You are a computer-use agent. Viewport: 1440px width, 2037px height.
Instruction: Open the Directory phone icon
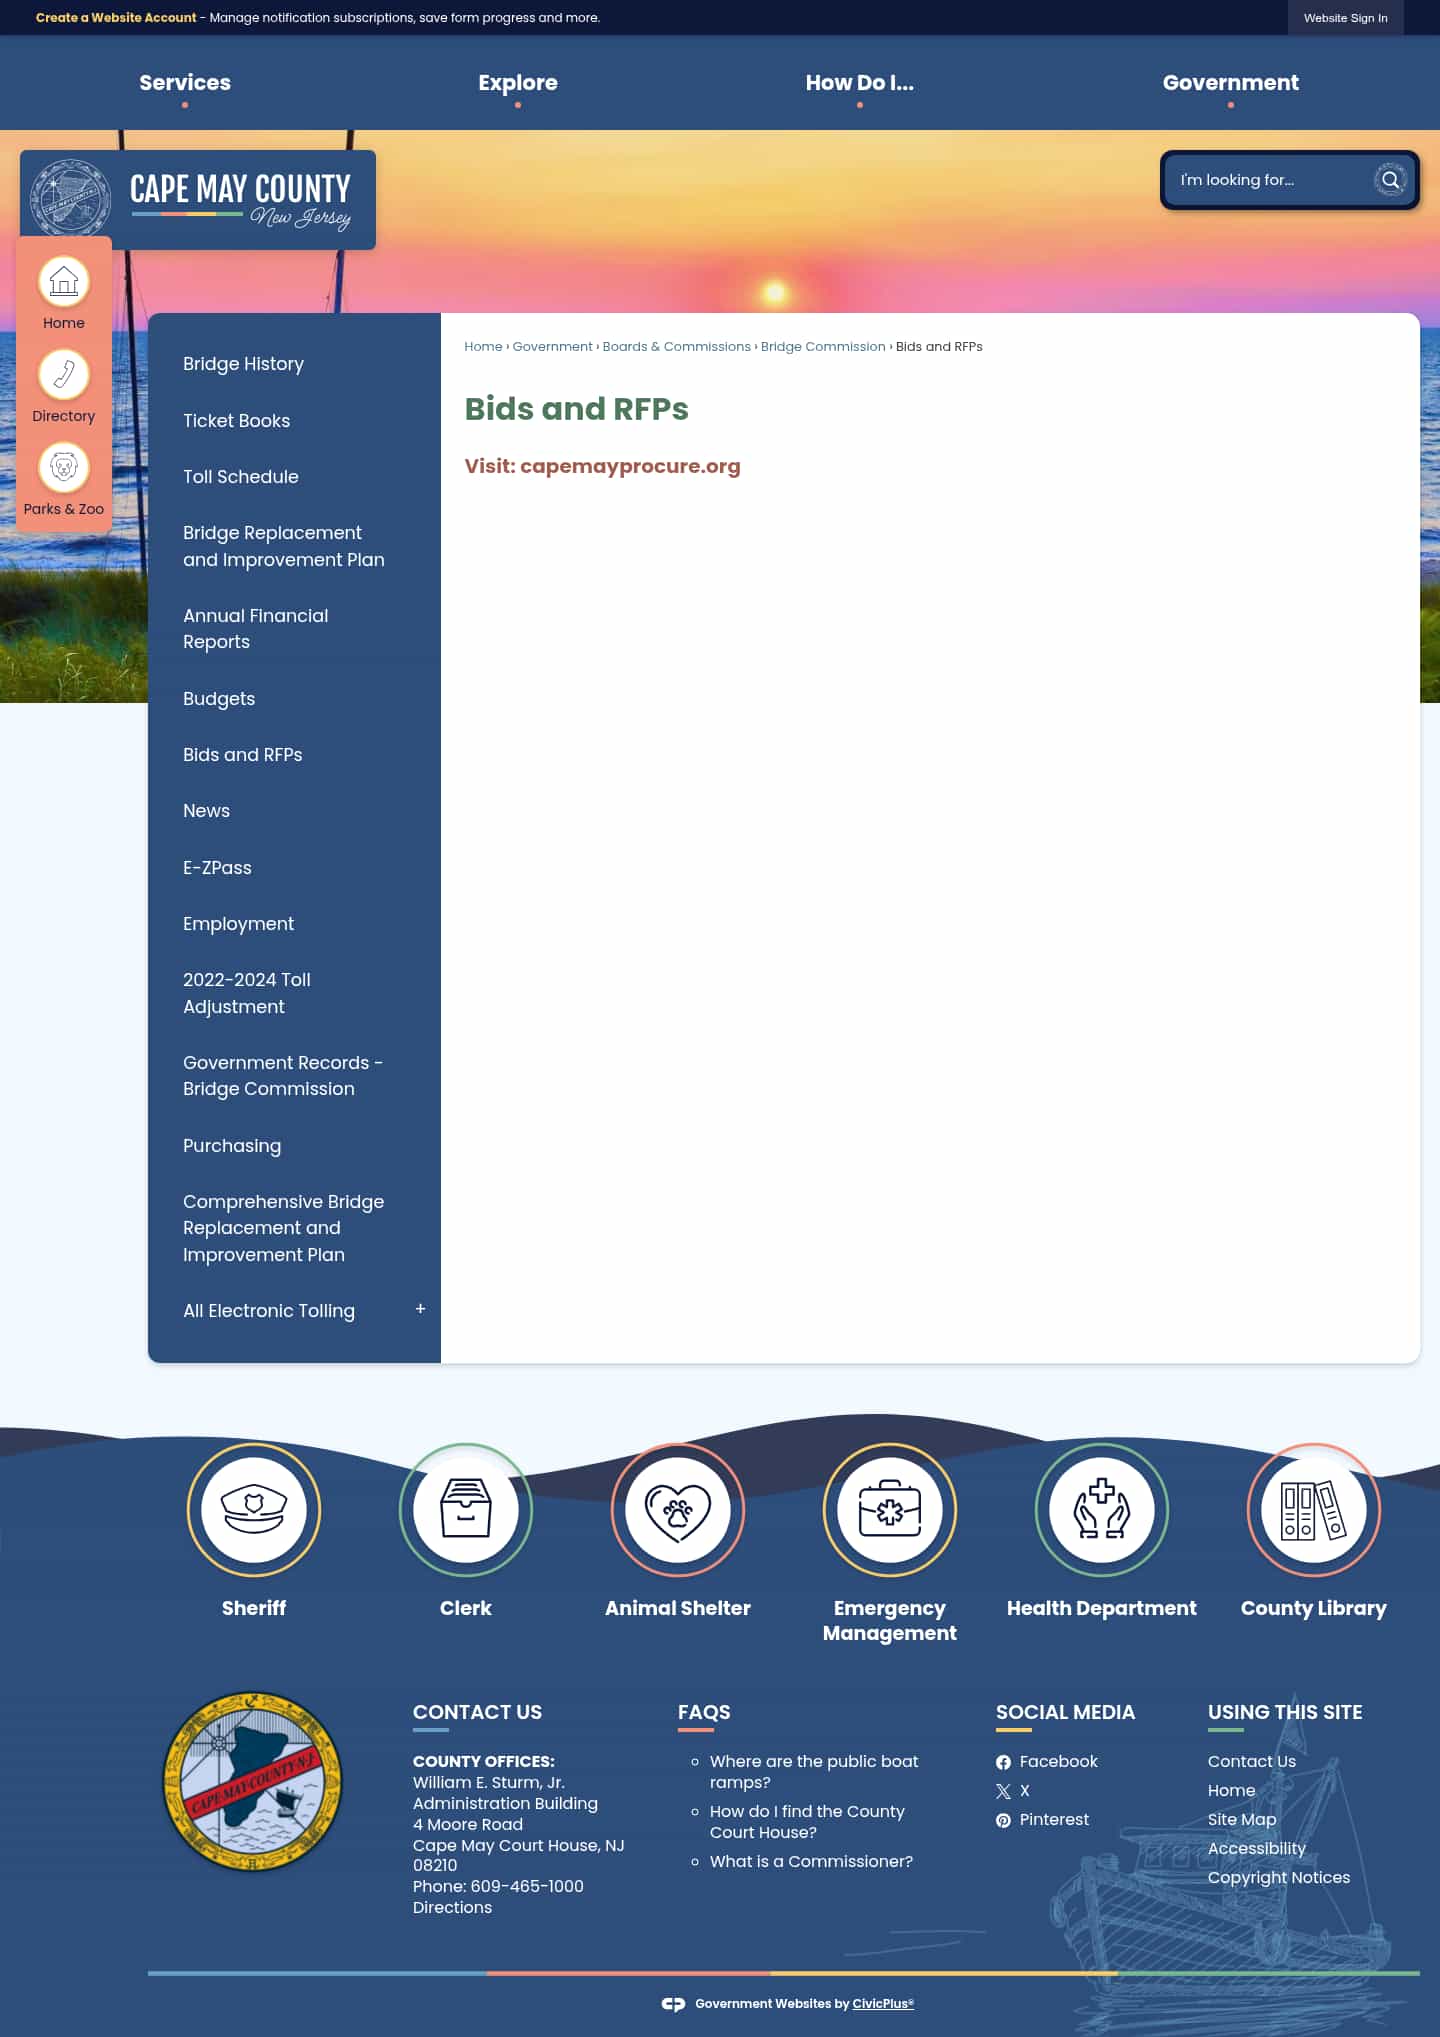click(64, 375)
